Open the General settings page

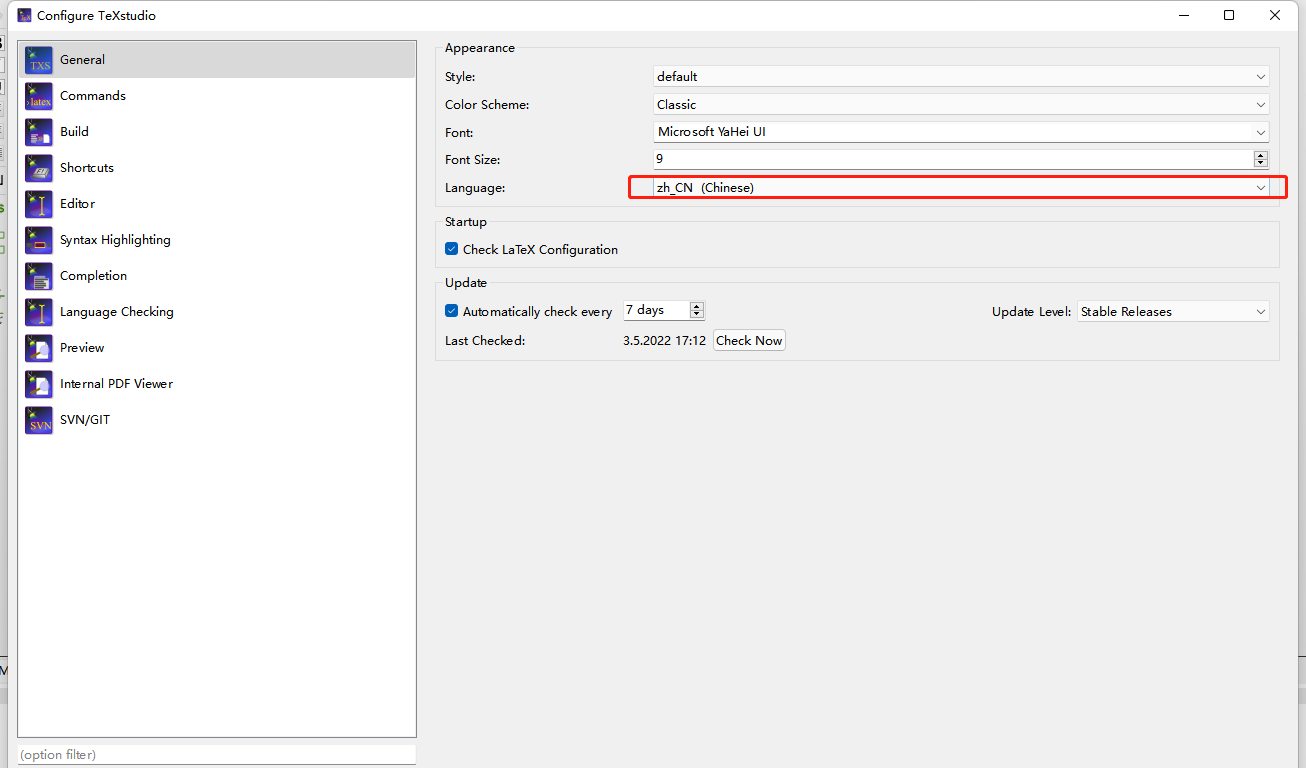(x=217, y=60)
